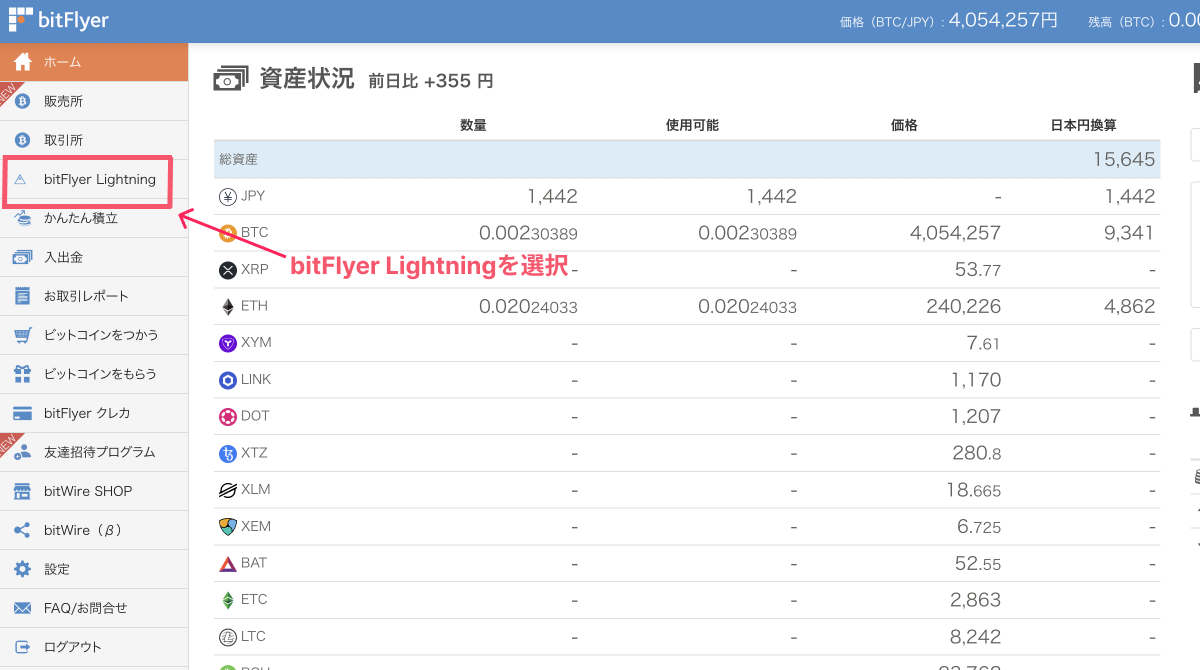
Task: Click the BTC/JPY price 4,054,257円 in header
Action: pos(1003,20)
